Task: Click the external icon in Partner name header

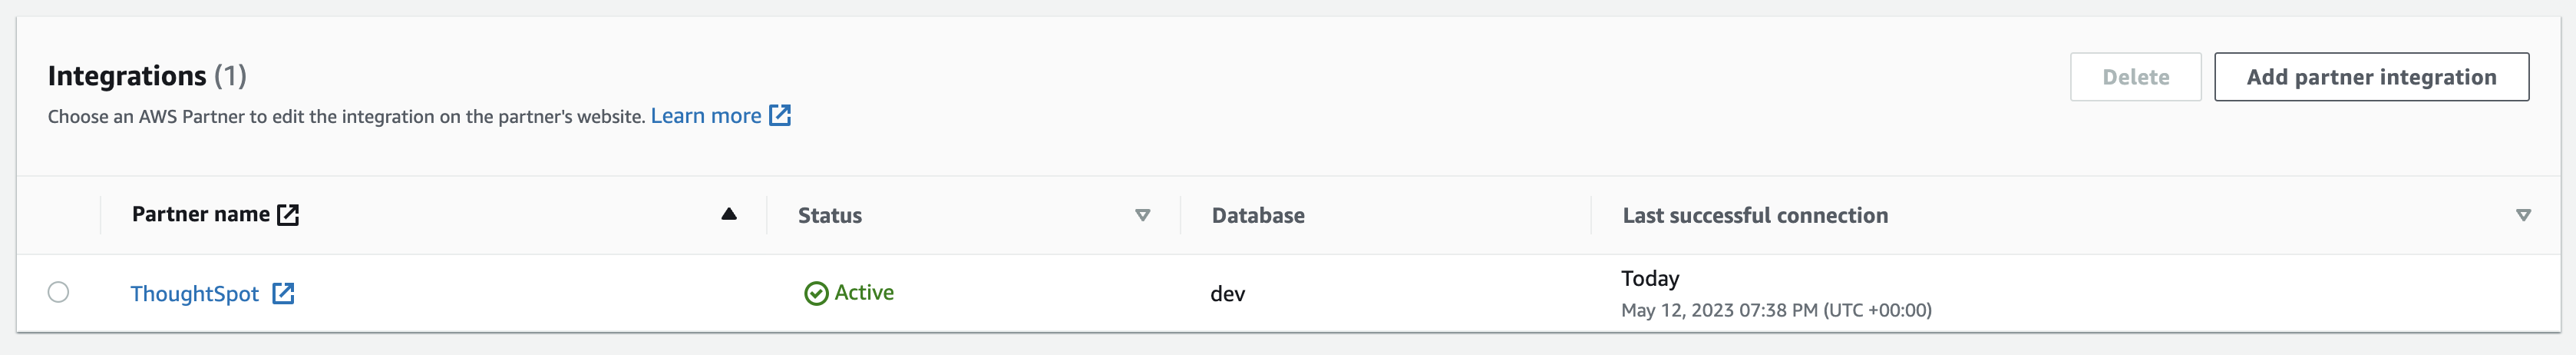Action: point(288,215)
